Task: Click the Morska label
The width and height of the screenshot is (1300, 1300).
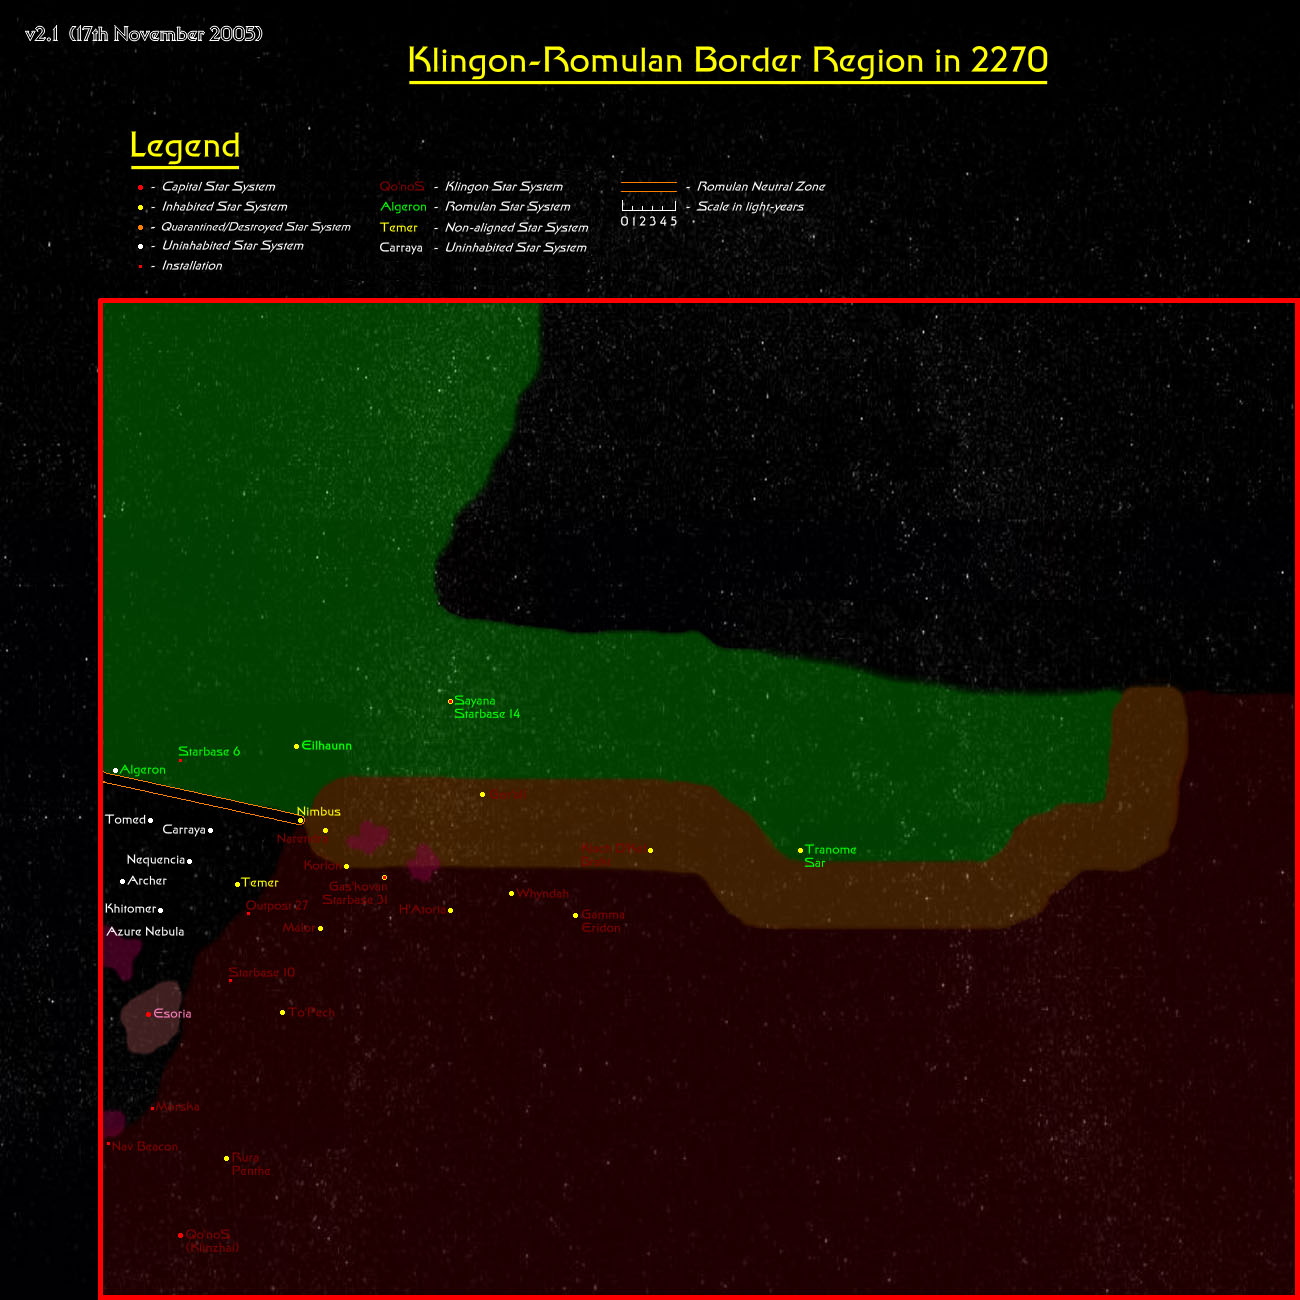Action: [x=178, y=1107]
